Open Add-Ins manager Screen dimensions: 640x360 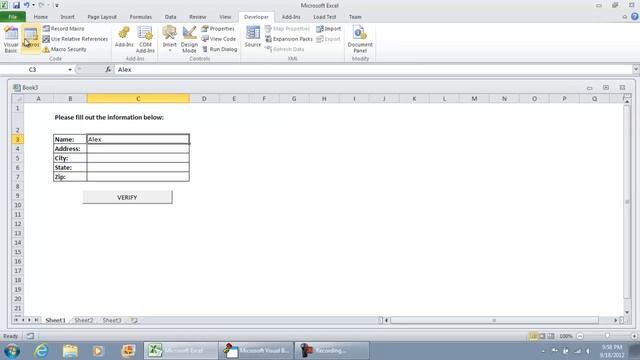[124, 38]
